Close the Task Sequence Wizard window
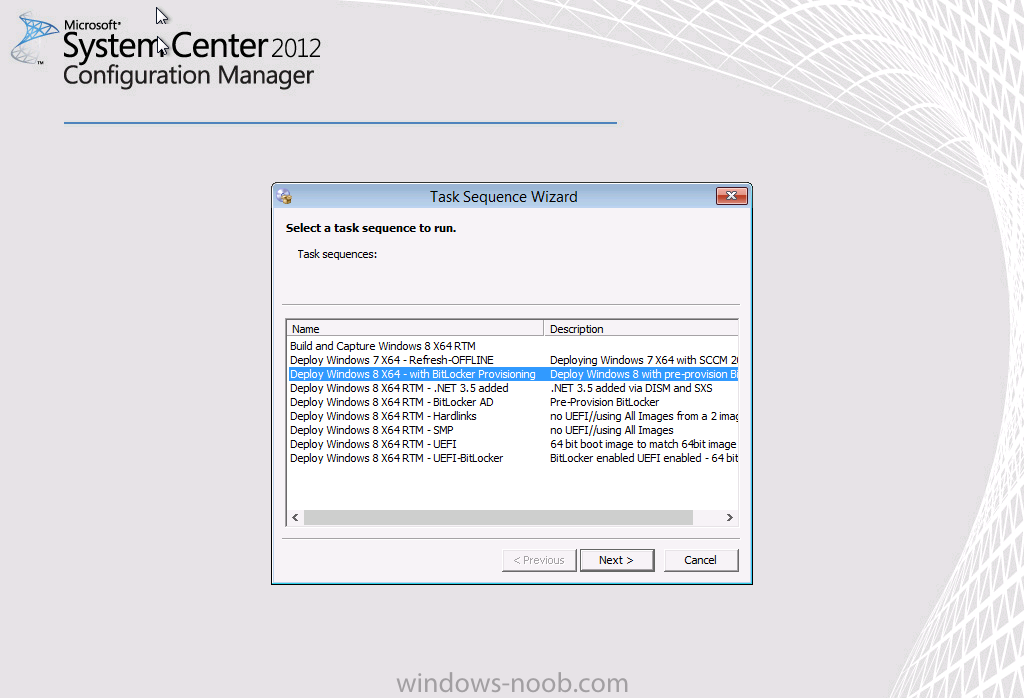The height and width of the screenshot is (698, 1024). click(x=731, y=196)
